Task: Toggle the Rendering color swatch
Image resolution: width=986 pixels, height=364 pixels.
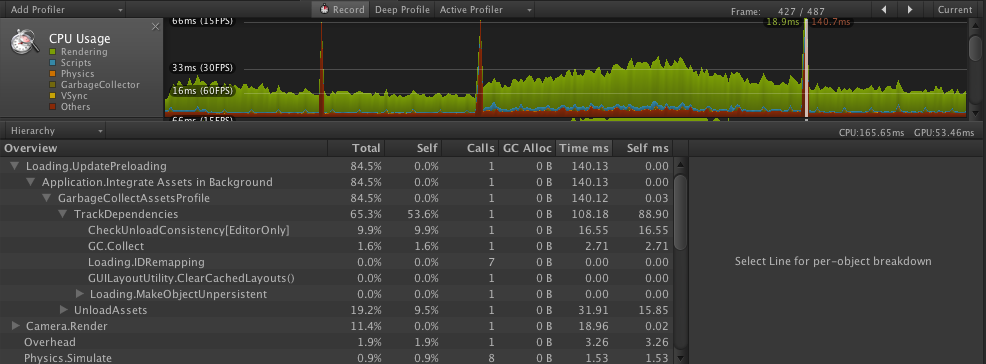Action: click(x=53, y=52)
